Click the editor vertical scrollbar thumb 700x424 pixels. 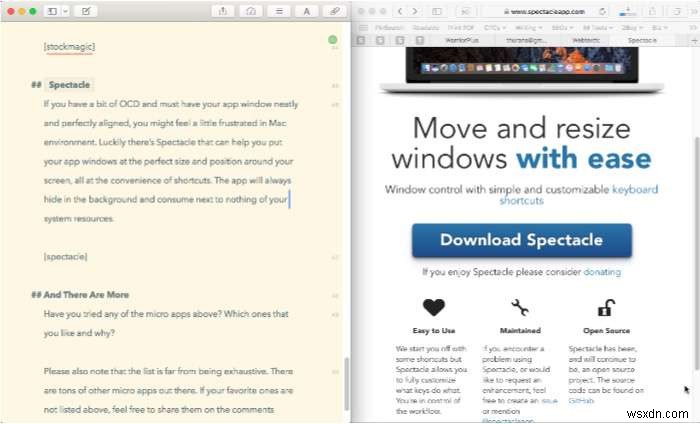(x=346, y=384)
